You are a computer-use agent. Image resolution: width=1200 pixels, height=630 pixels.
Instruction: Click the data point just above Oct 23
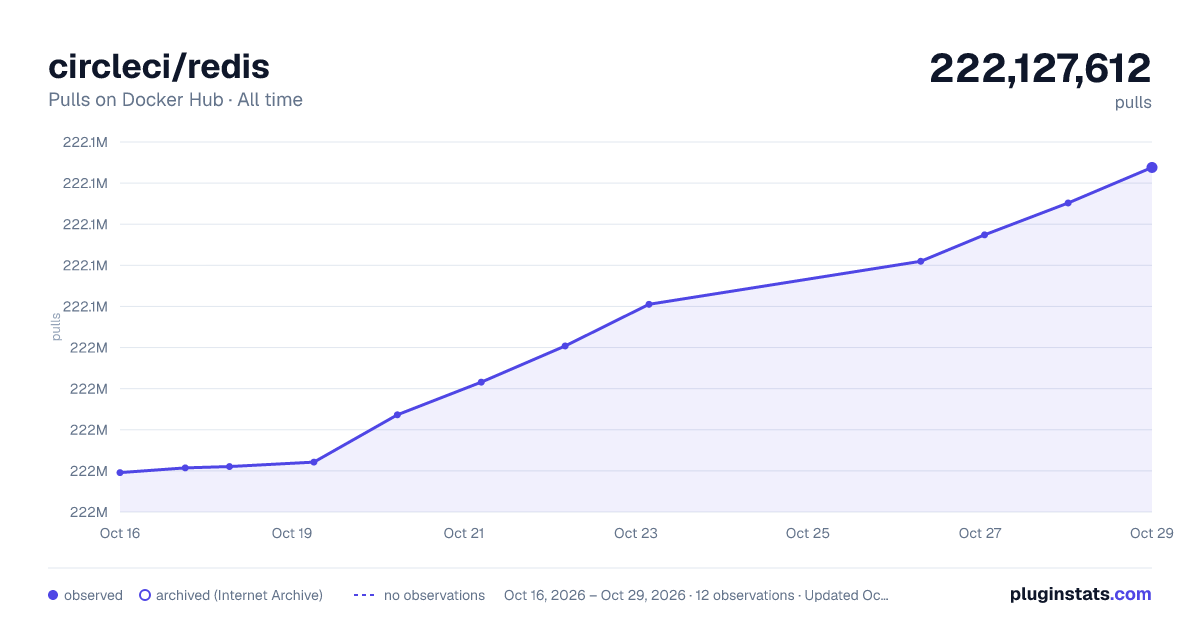click(x=649, y=304)
